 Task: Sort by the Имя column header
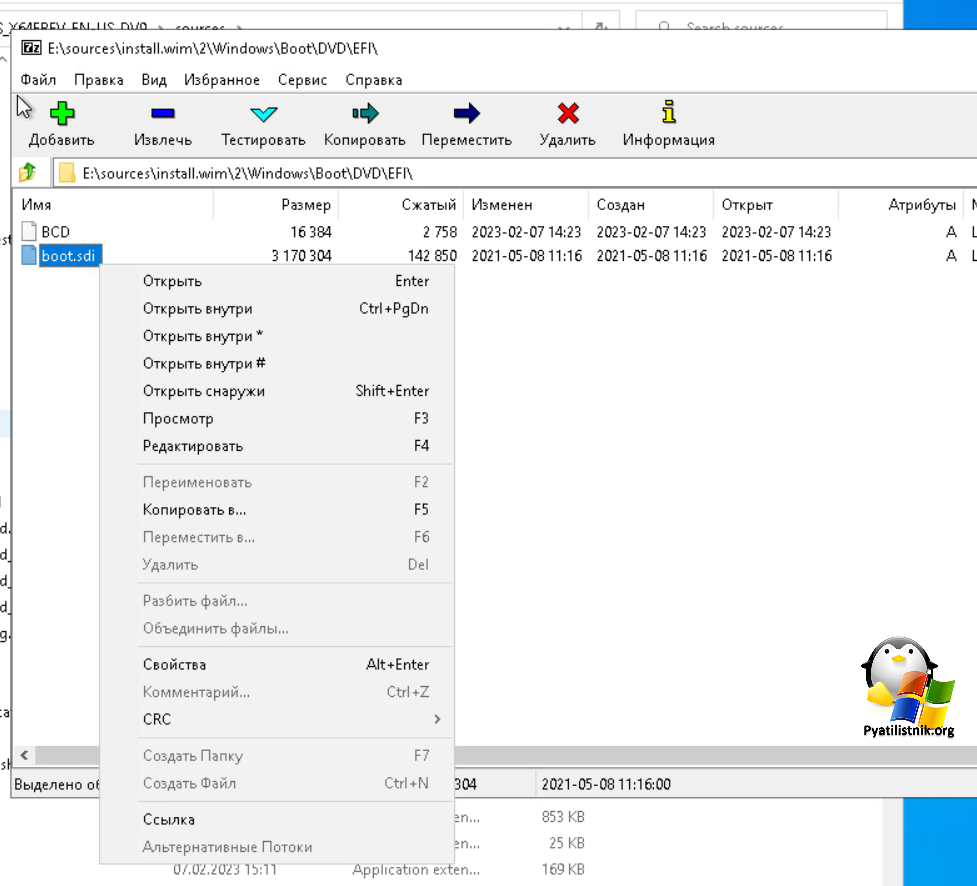point(113,204)
